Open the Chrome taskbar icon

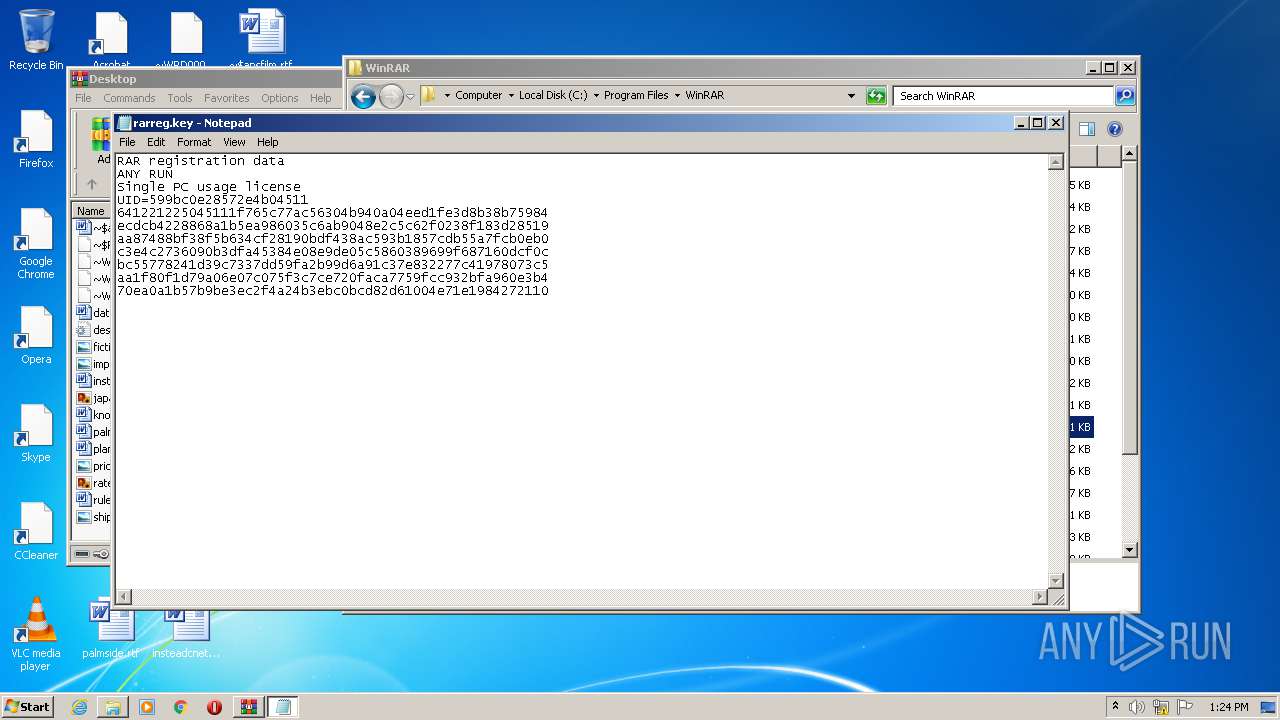pyautogui.click(x=180, y=707)
